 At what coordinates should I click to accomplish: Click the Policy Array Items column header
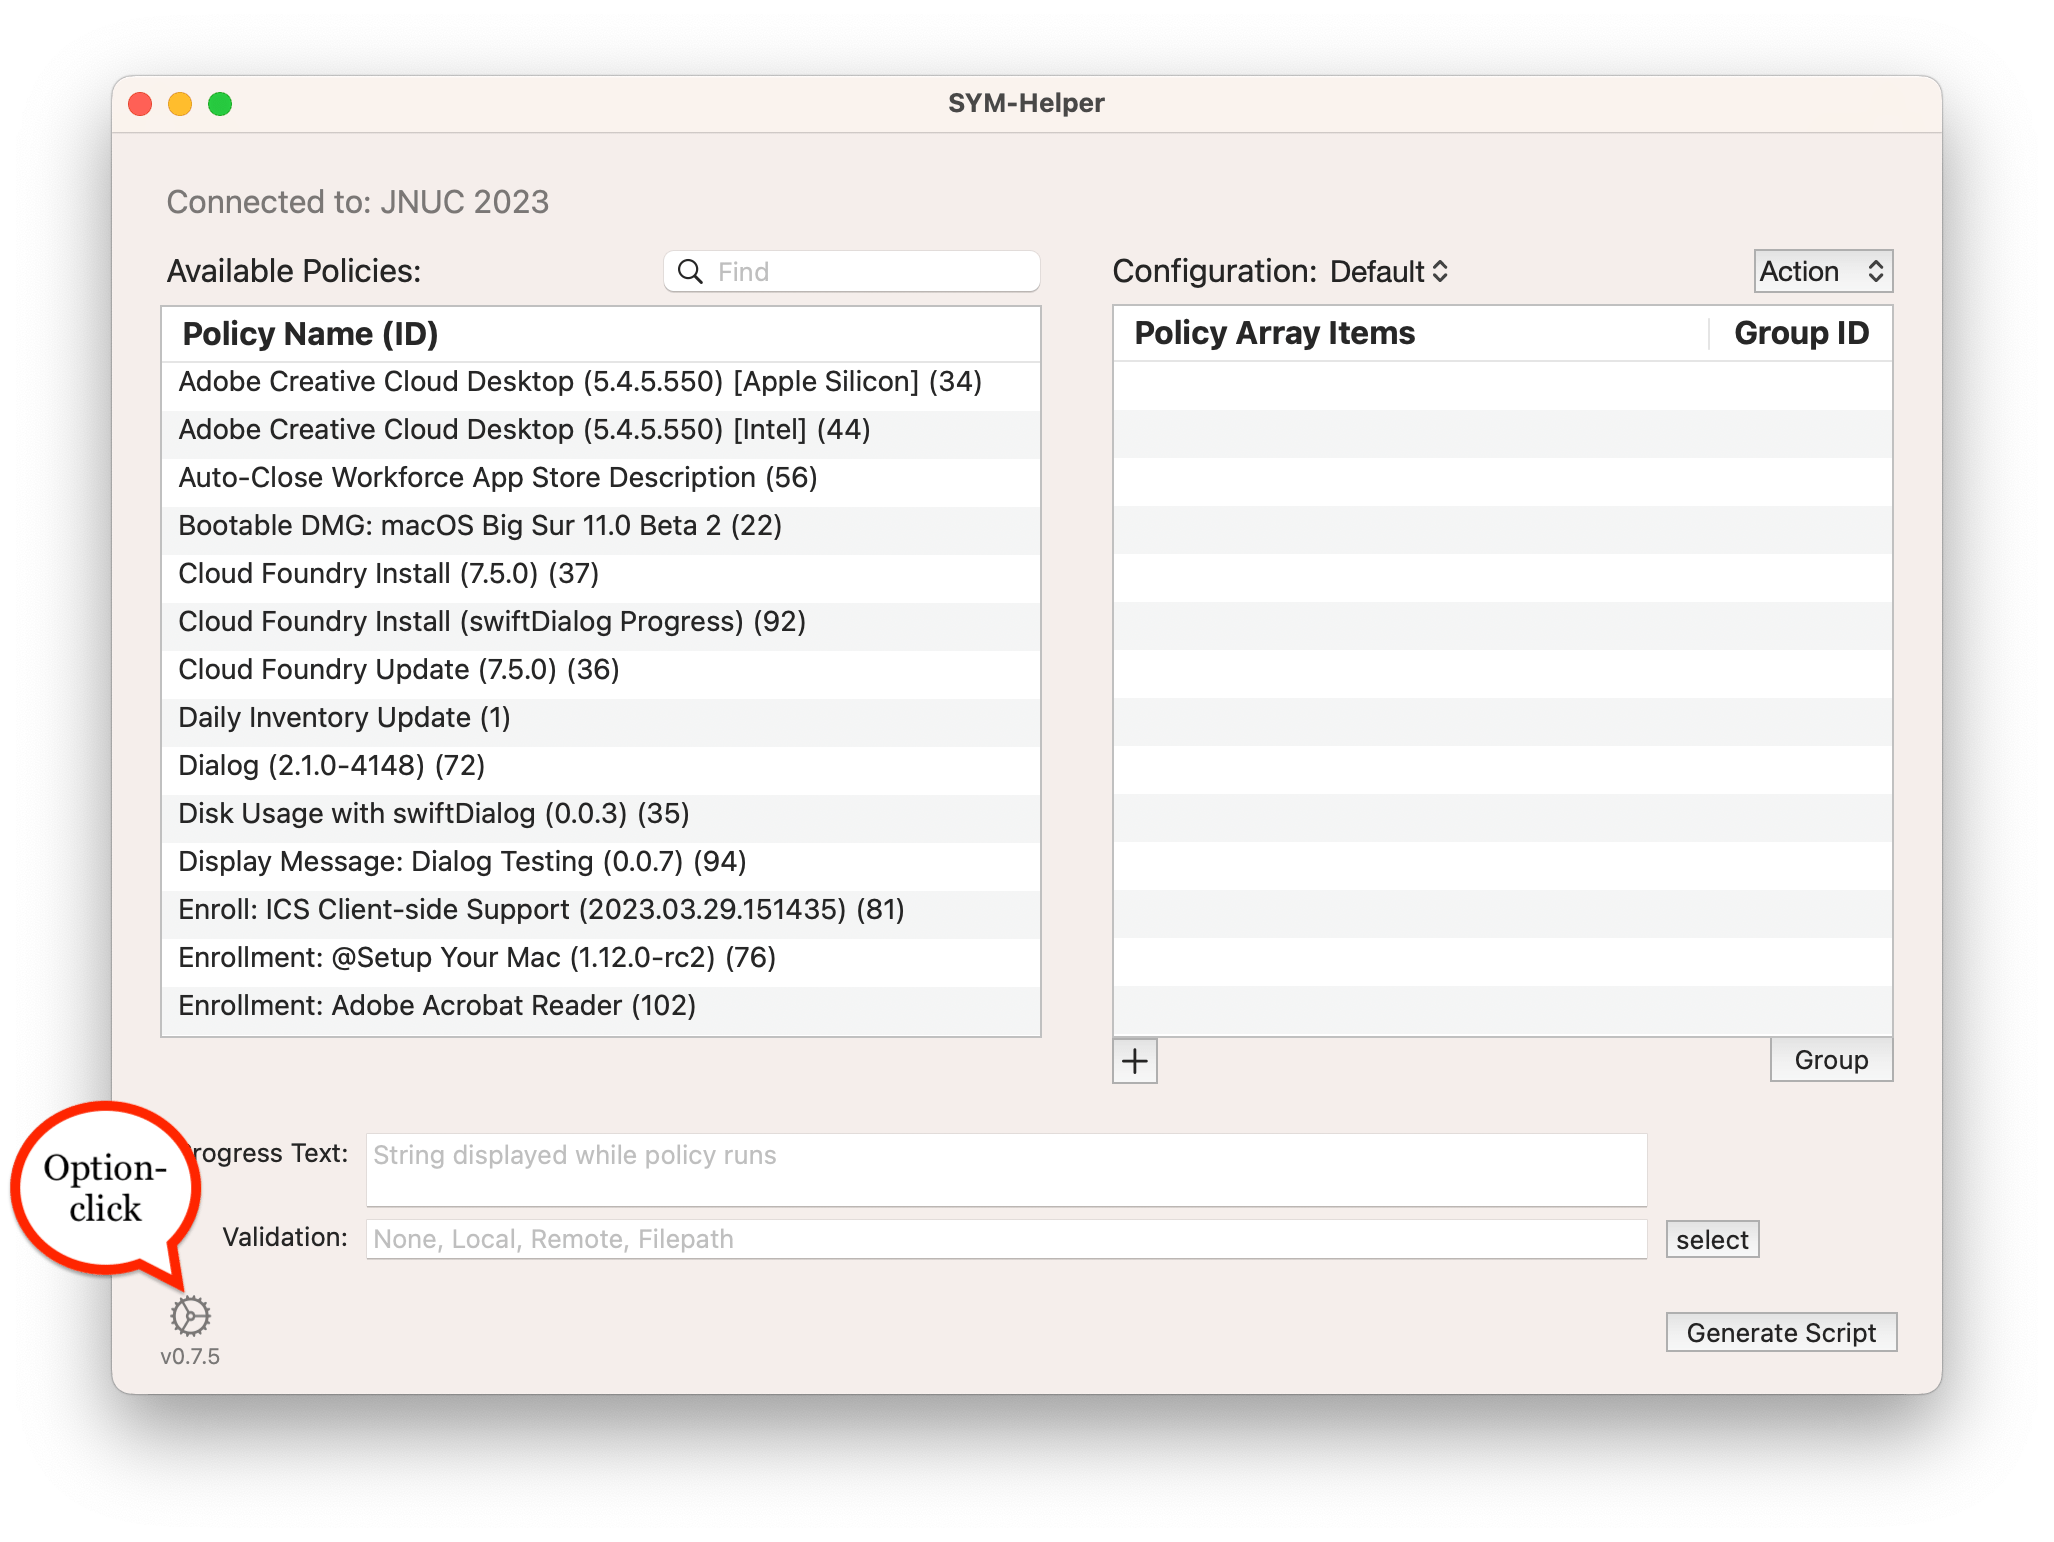click(1274, 333)
